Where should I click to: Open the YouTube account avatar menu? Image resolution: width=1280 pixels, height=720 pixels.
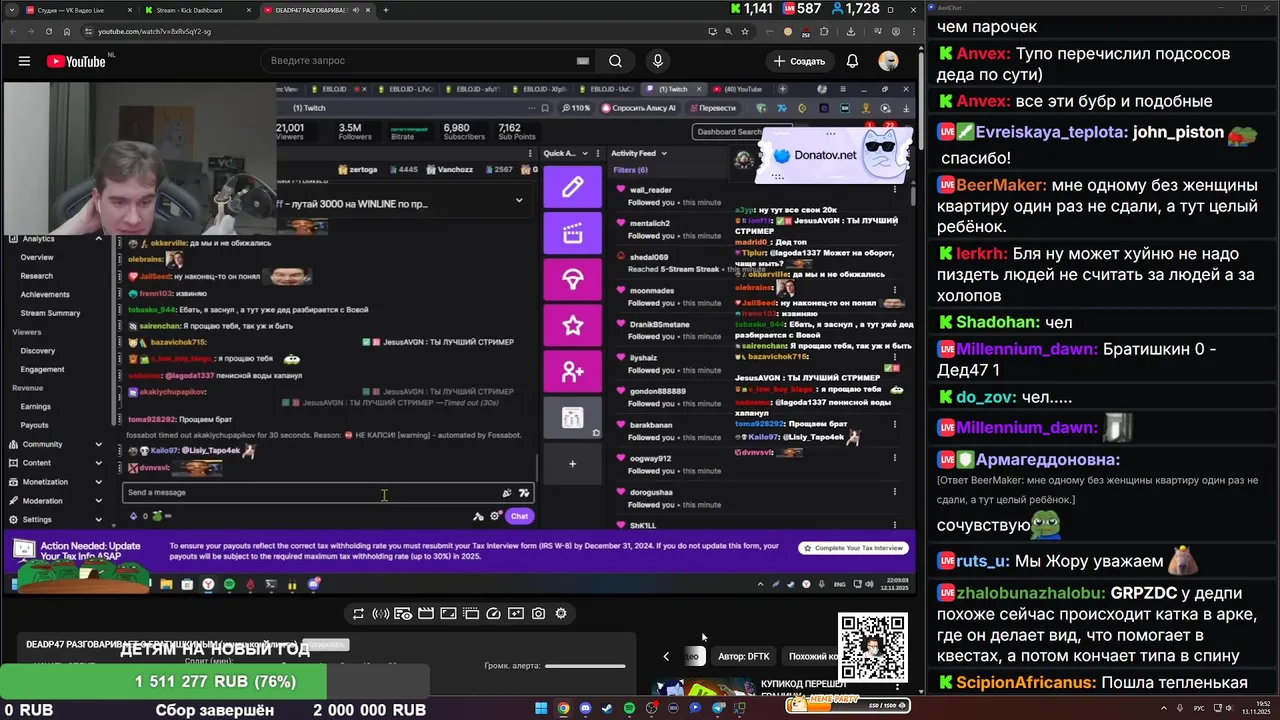pyautogui.click(x=888, y=61)
